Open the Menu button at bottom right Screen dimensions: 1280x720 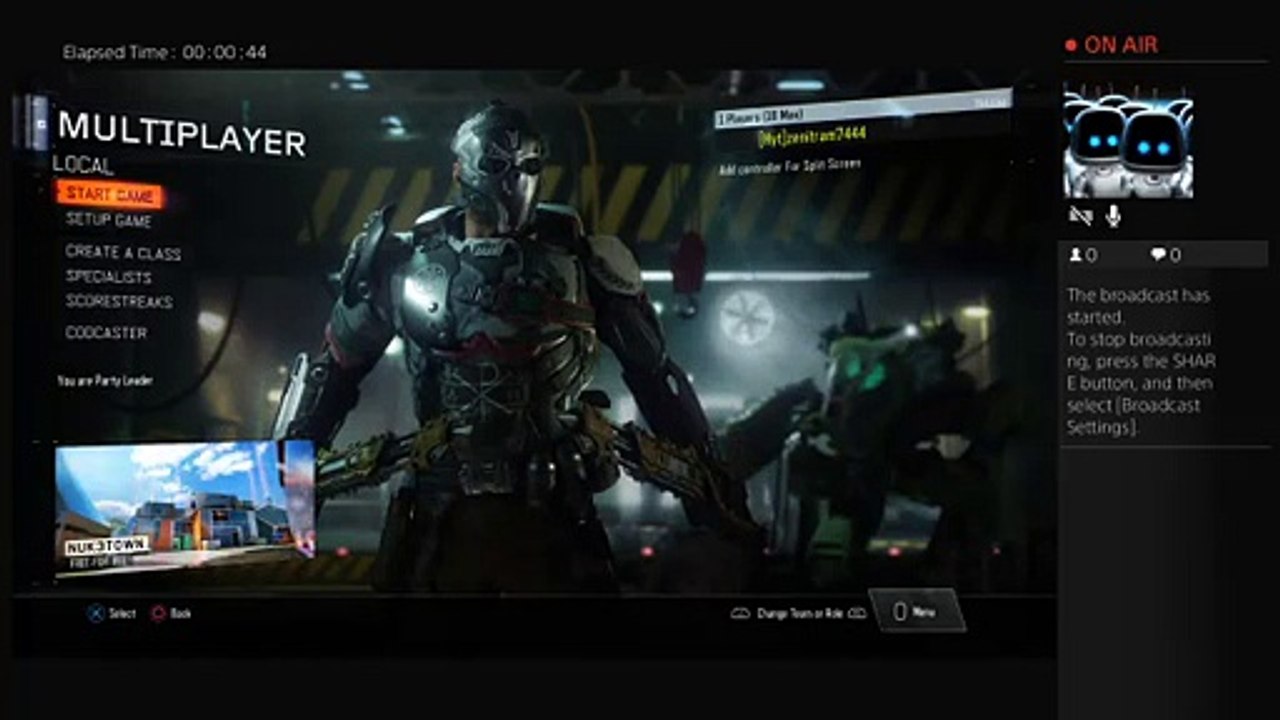918,611
